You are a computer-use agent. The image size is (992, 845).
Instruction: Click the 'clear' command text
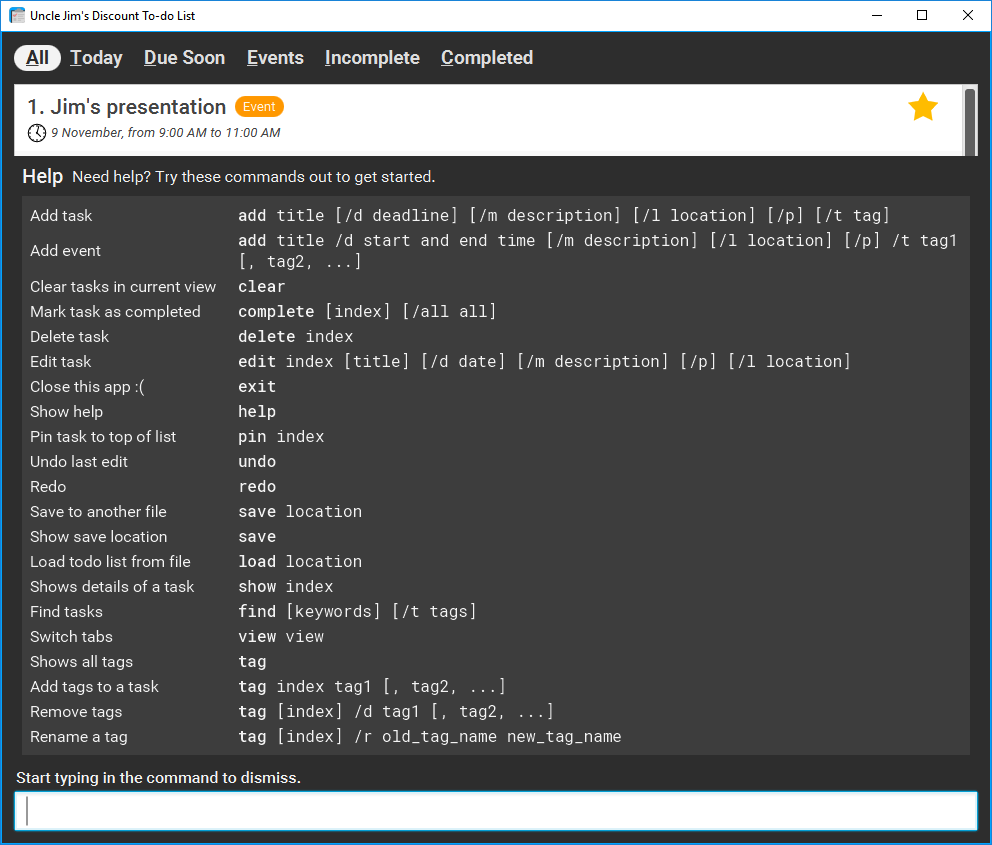[262, 287]
